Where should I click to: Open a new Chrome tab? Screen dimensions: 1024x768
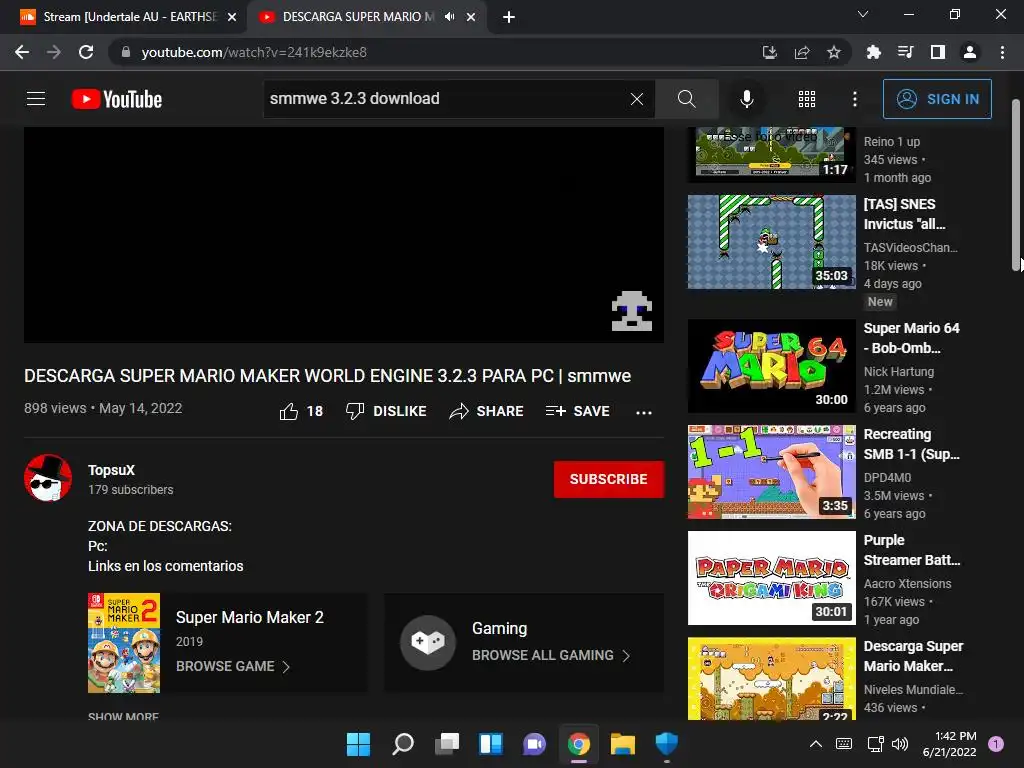point(509,17)
